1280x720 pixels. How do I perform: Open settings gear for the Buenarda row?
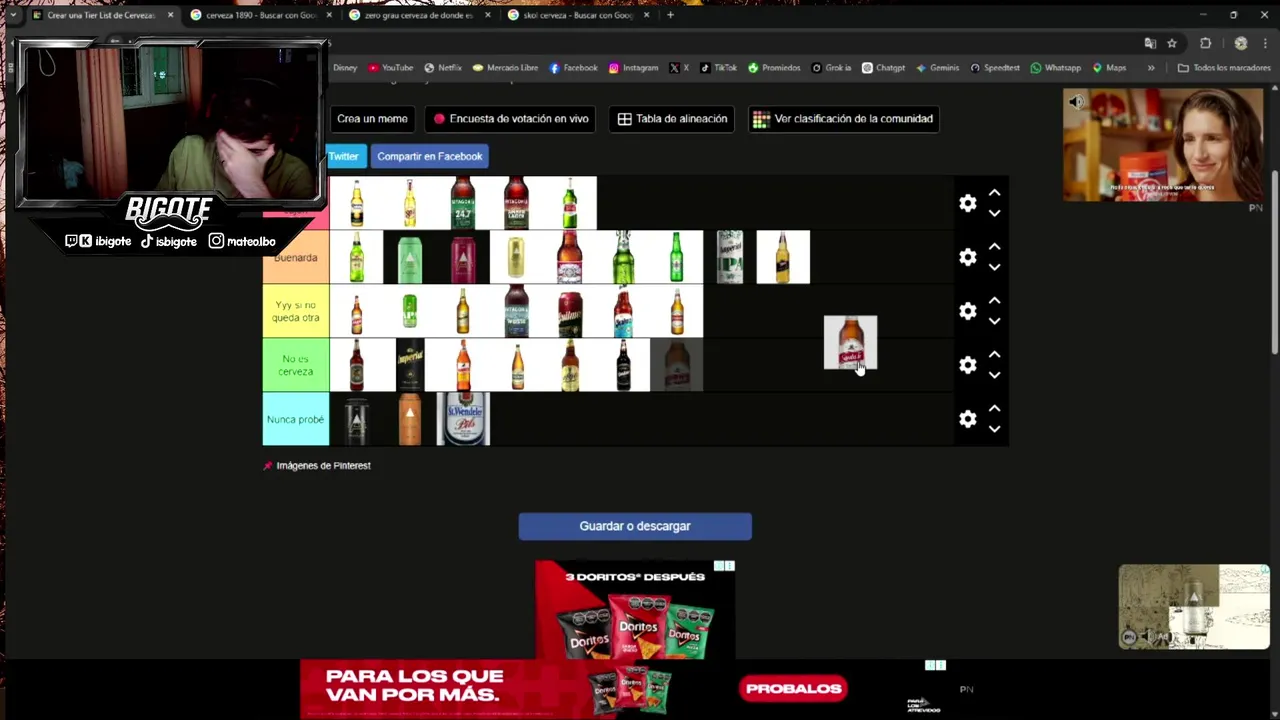point(967,257)
